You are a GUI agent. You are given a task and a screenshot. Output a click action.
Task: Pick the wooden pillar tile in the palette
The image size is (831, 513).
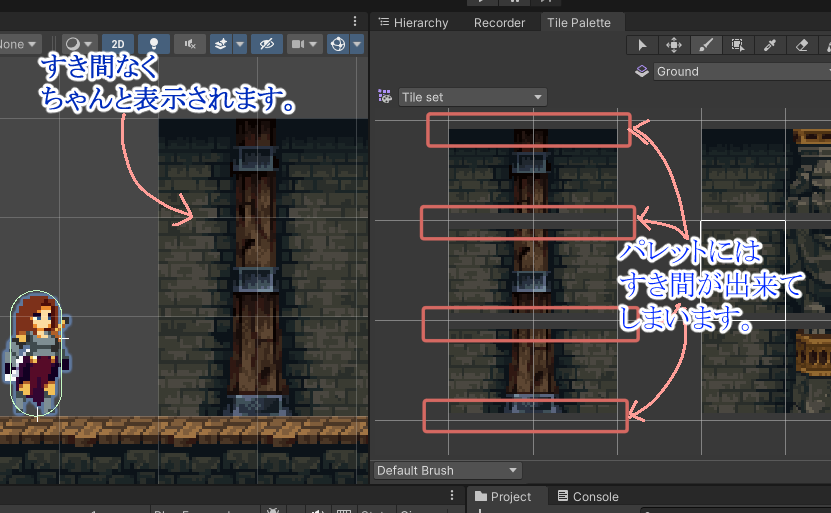[532, 270]
